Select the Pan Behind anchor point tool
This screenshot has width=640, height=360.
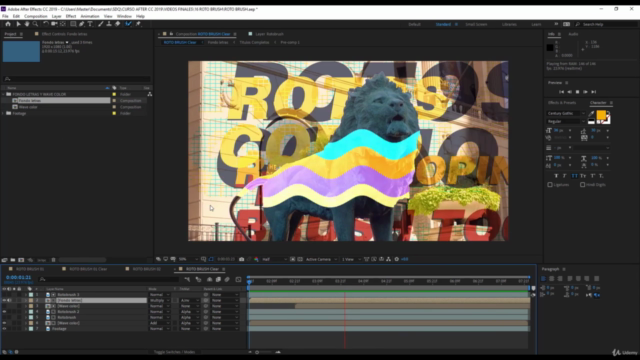click(62, 24)
